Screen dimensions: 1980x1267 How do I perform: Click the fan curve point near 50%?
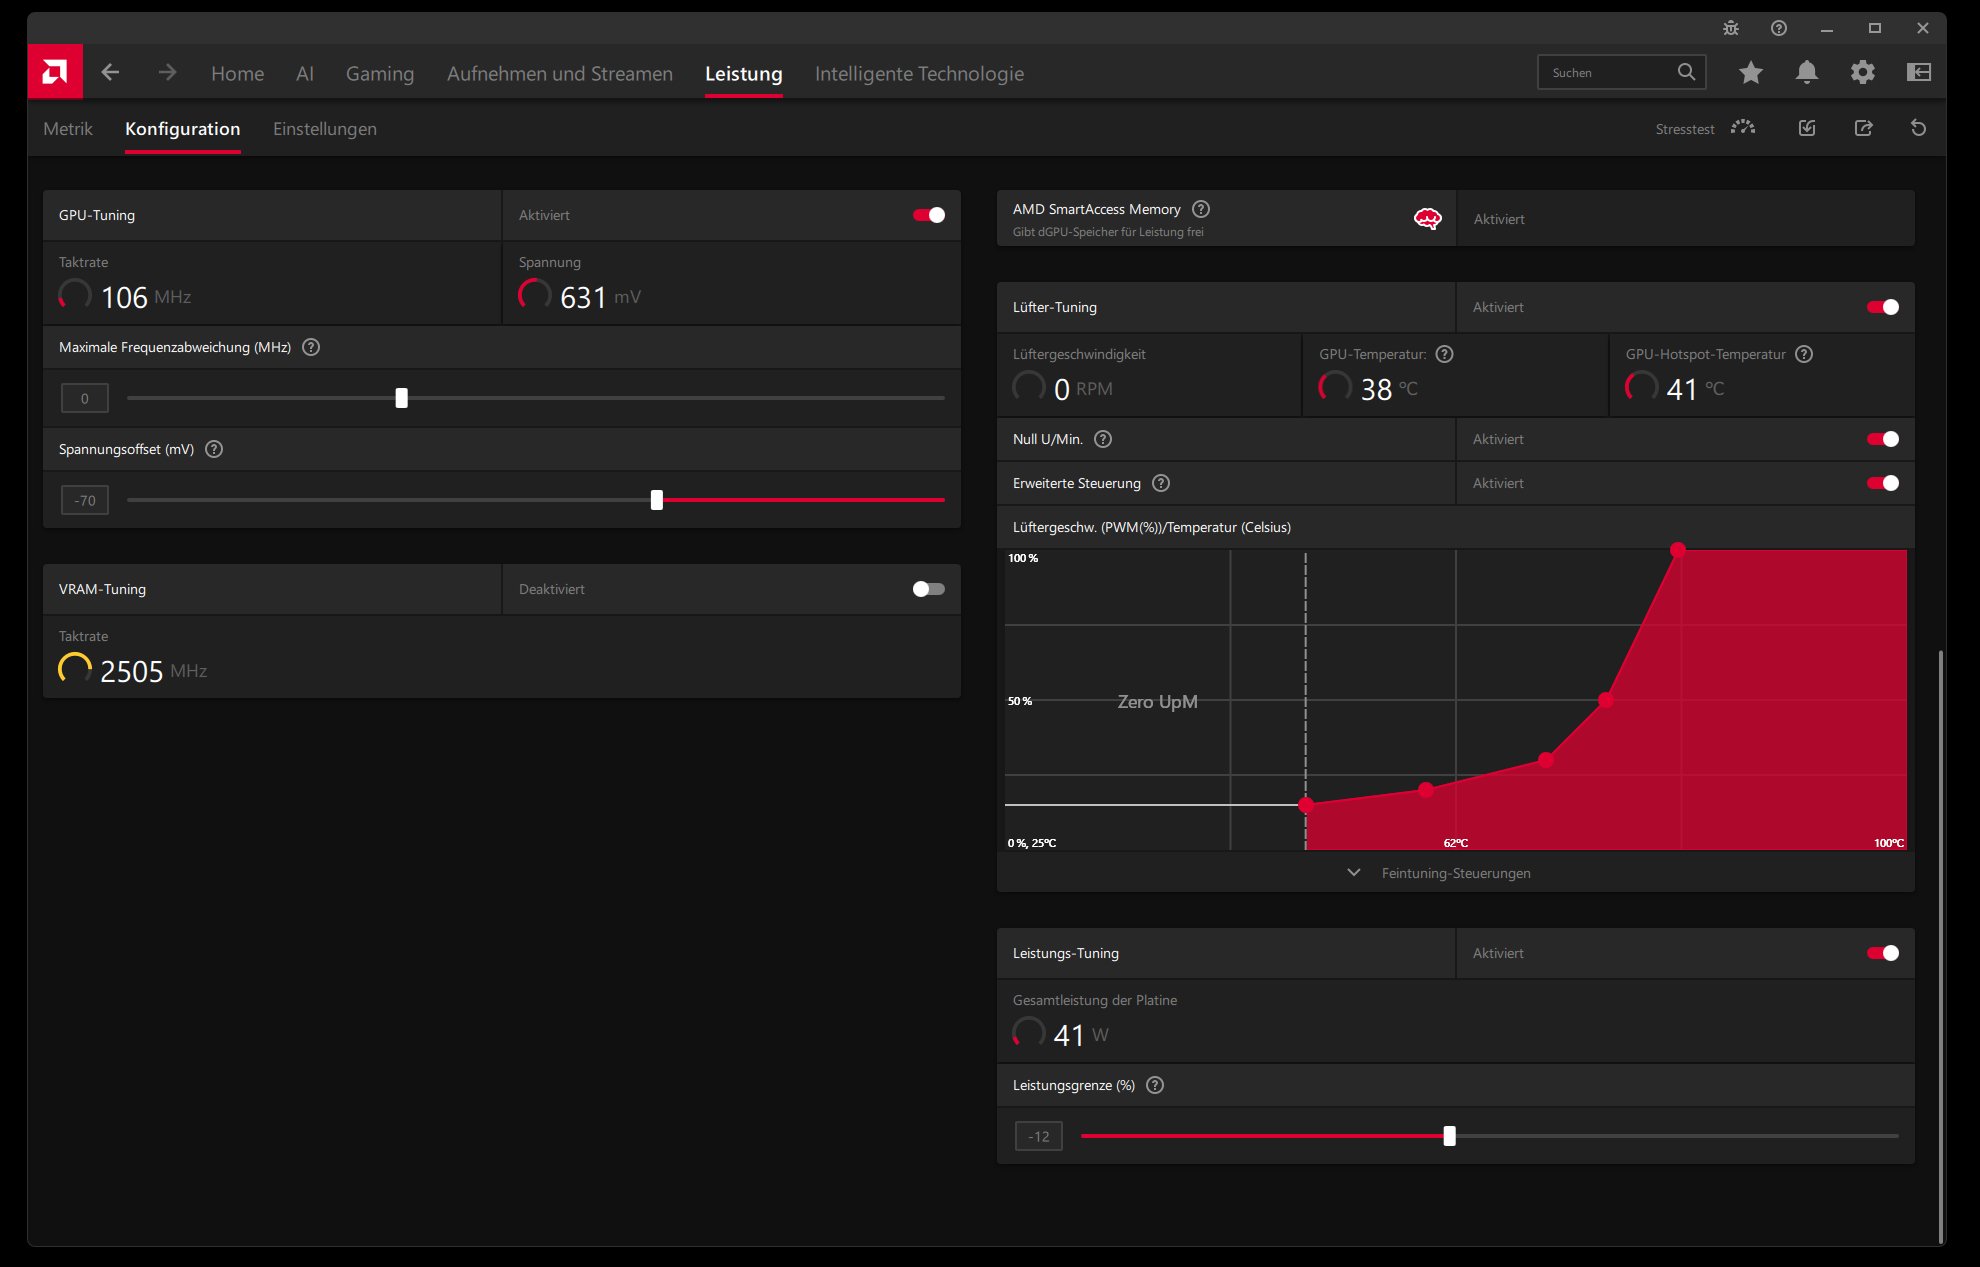(x=1606, y=700)
